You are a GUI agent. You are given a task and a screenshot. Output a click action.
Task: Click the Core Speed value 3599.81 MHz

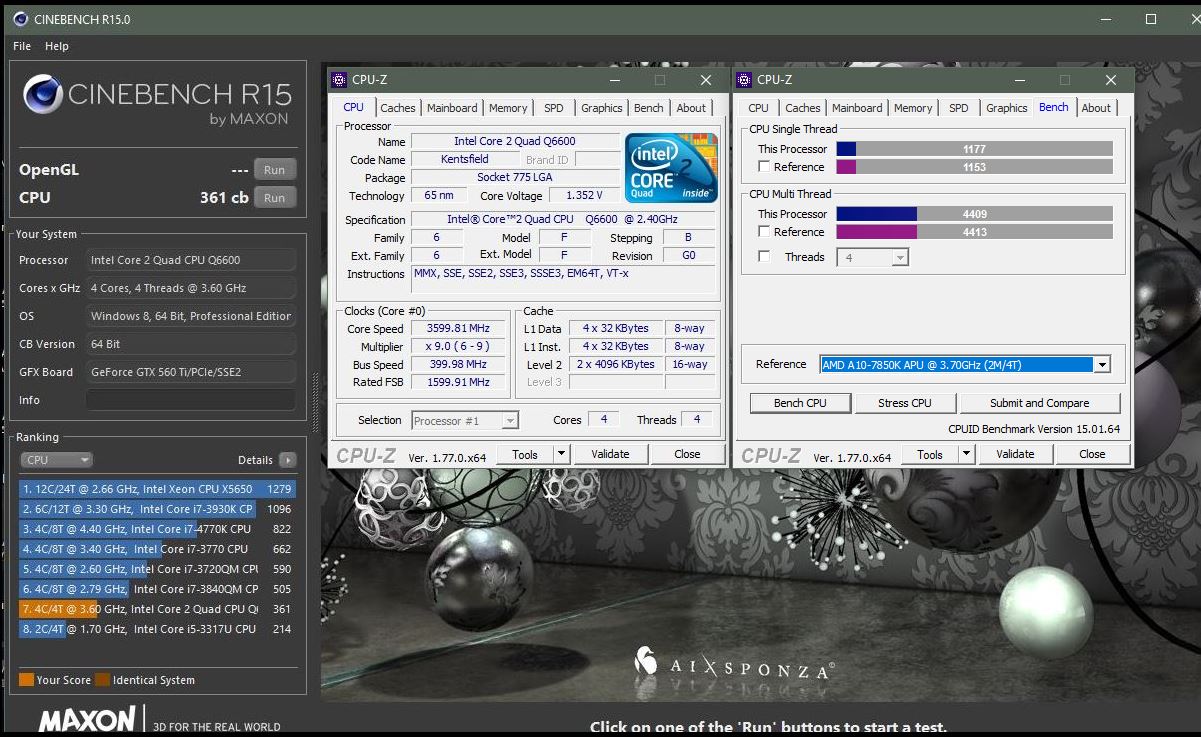point(460,329)
